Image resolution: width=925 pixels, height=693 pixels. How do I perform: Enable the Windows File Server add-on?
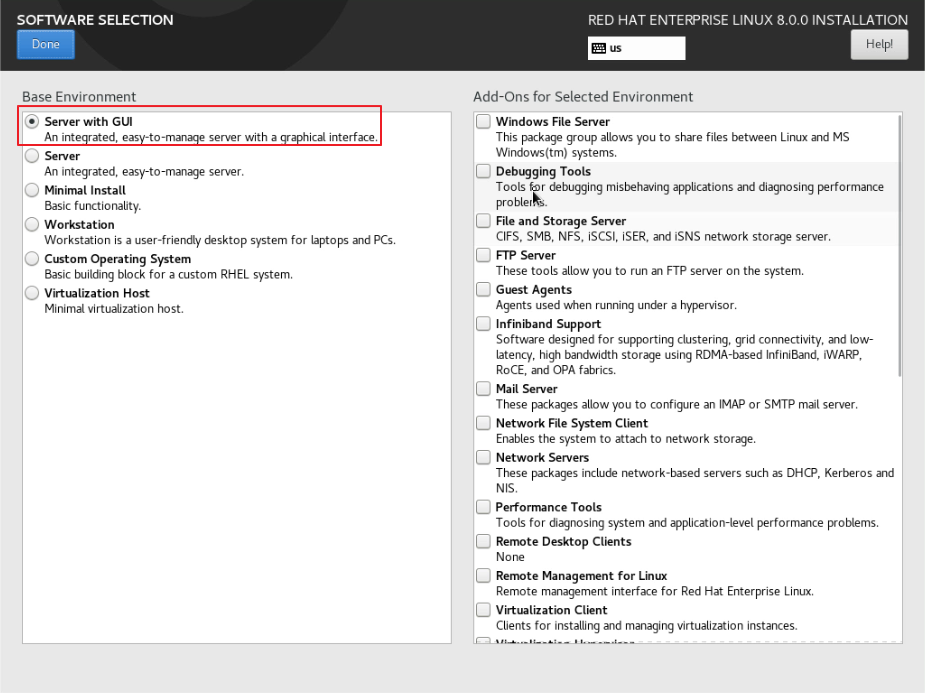click(483, 121)
